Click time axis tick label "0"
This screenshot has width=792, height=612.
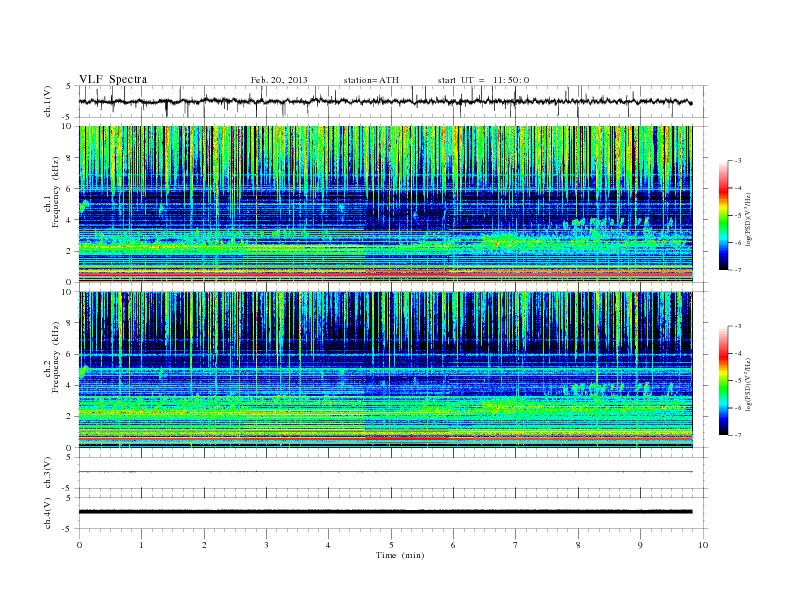[x=79, y=545]
